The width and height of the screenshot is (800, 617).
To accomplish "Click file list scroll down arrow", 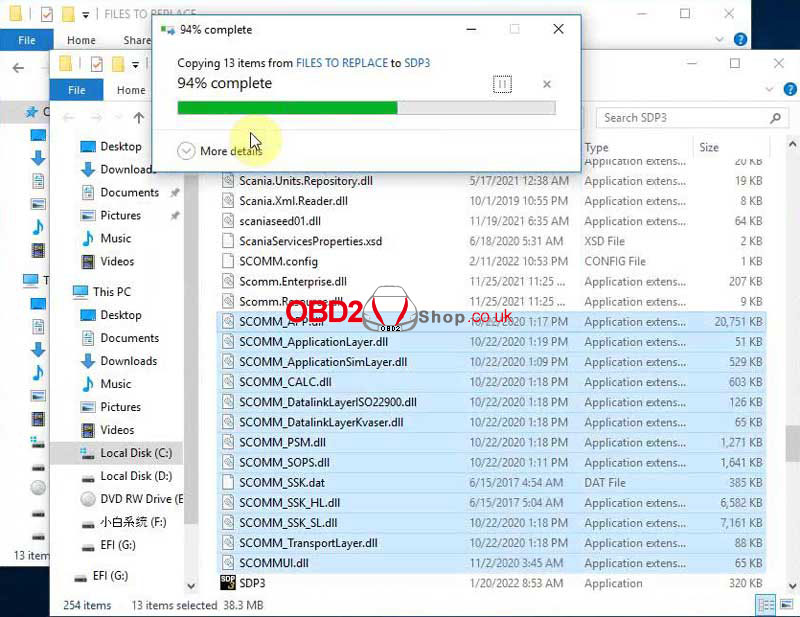I will coord(793,586).
